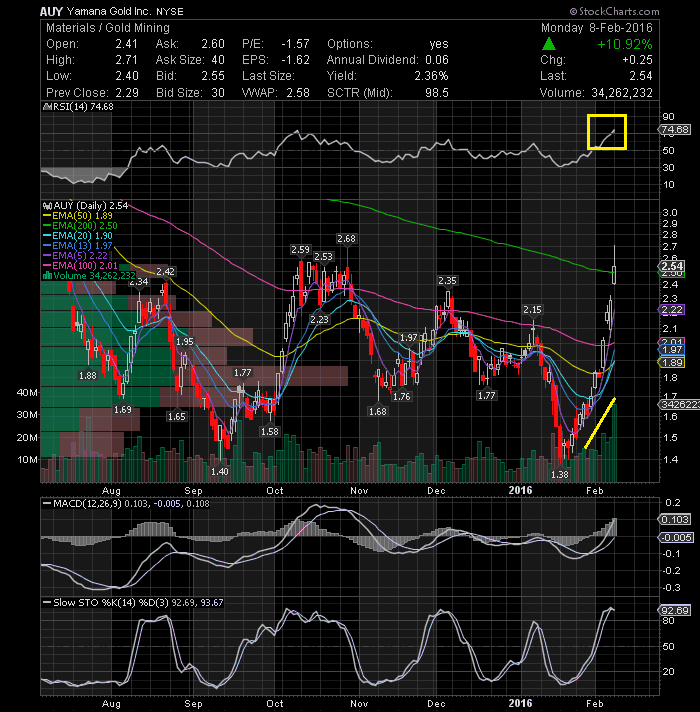The image size is (700, 712).
Task: Click the 40M volume axis label
Action: pos(27,393)
